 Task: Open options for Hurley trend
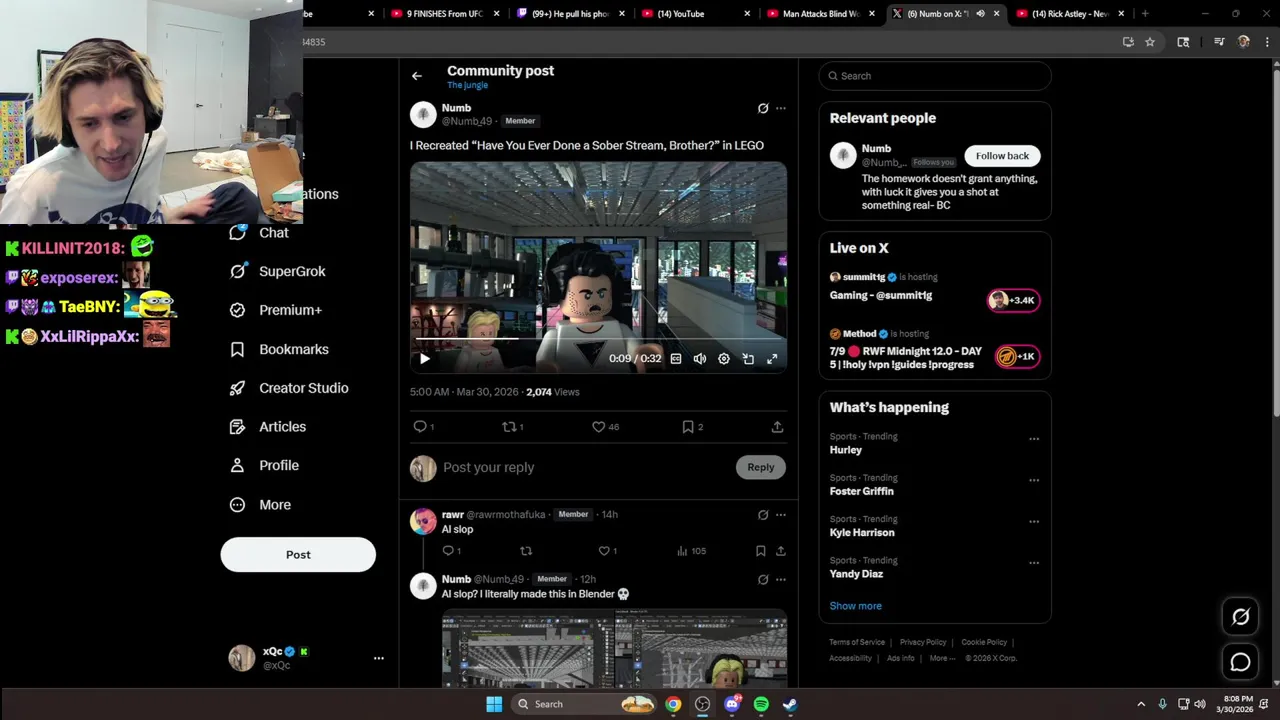(1034, 438)
